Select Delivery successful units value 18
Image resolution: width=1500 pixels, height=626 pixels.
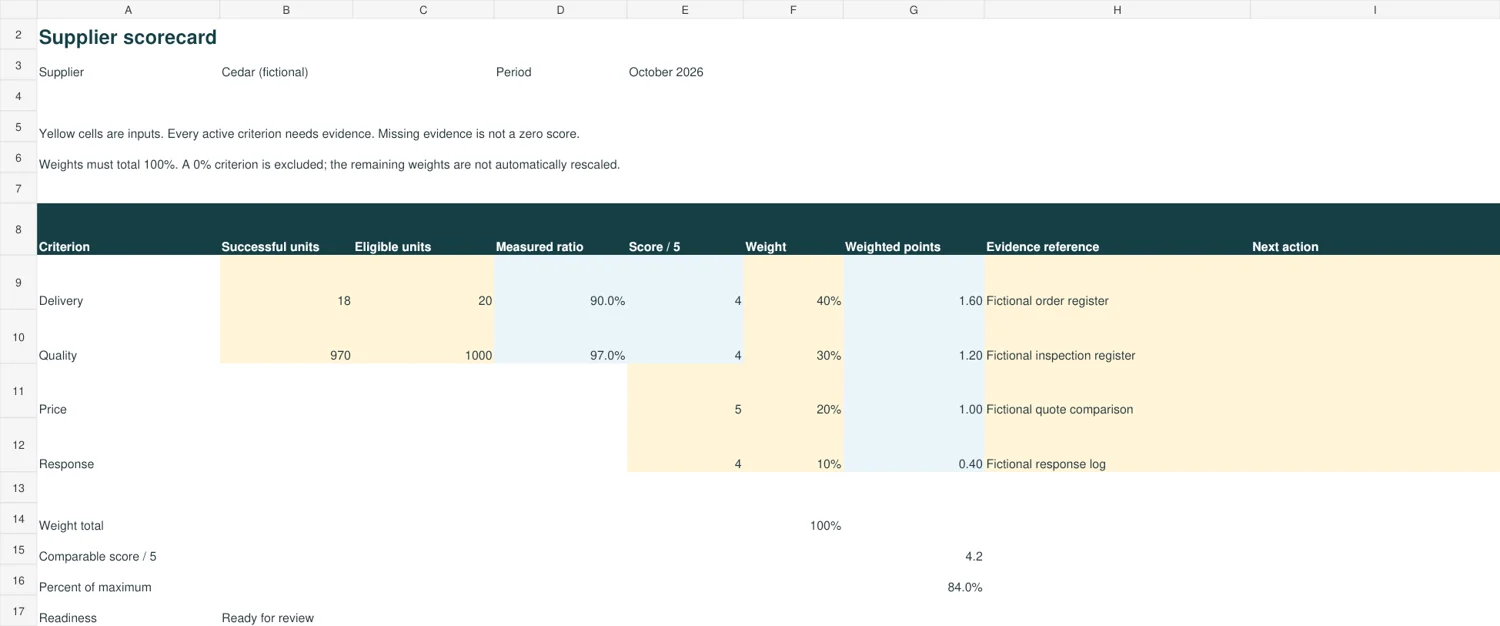tap(286, 282)
